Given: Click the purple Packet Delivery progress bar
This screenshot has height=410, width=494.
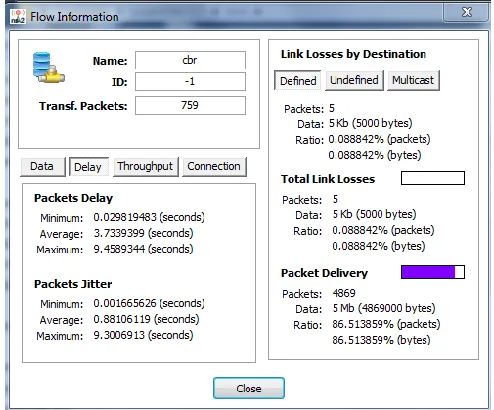Looking at the screenshot, I should (433, 272).
